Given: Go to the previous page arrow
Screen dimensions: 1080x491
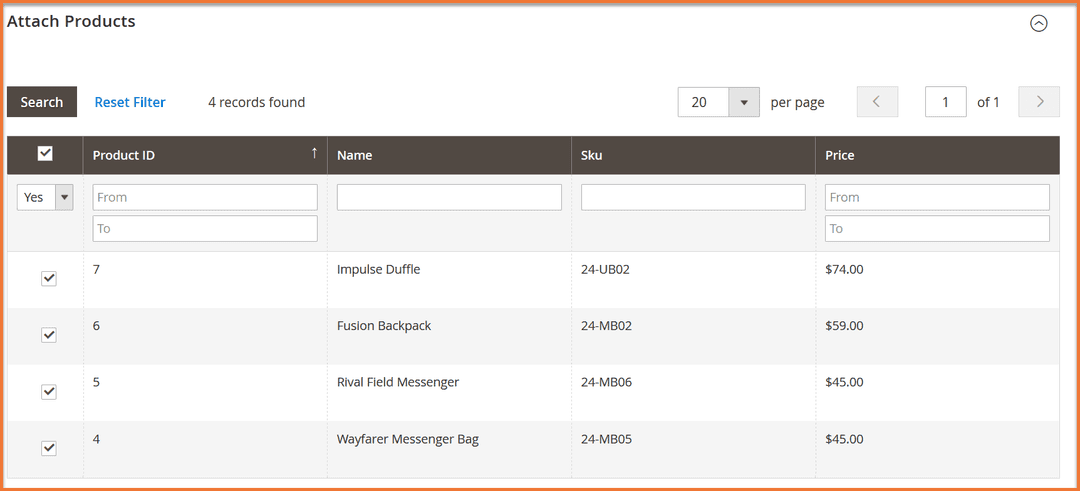Looking at the screenshot, I should [877, 102].
